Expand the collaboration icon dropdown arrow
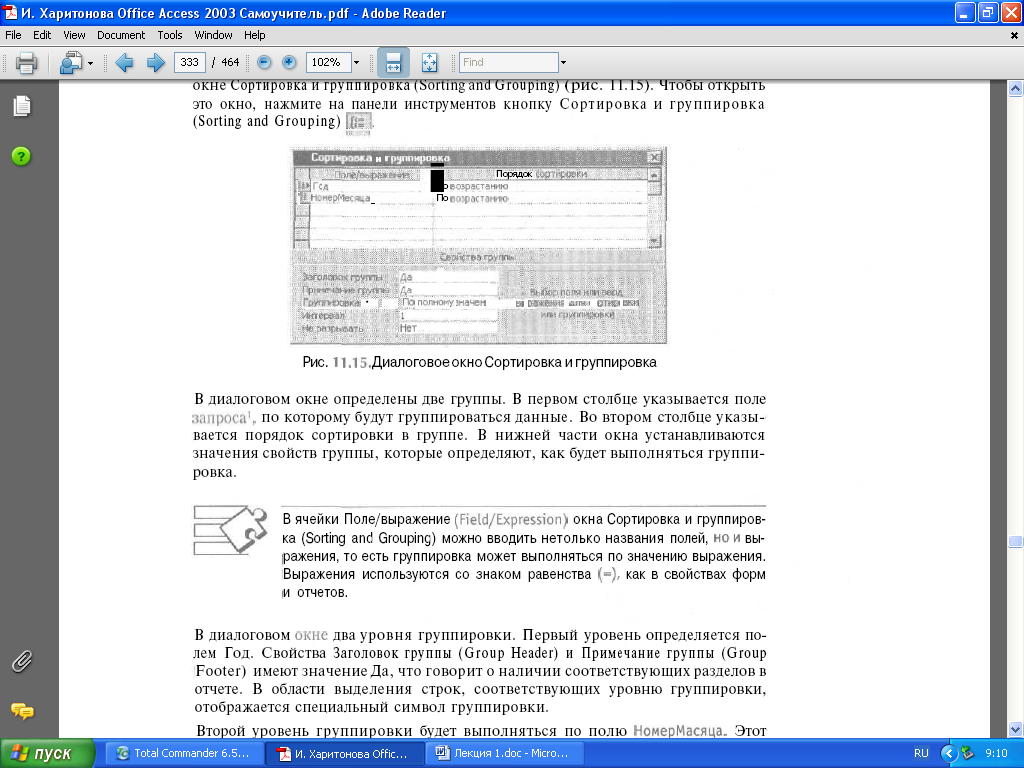 [91, 63]
